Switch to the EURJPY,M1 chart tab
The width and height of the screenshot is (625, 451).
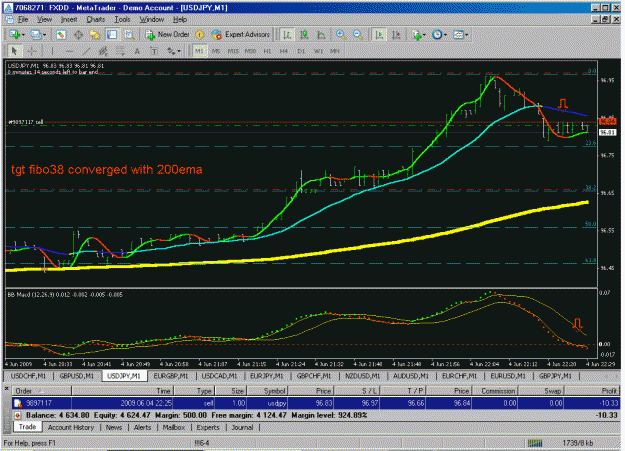click(266, 376)
